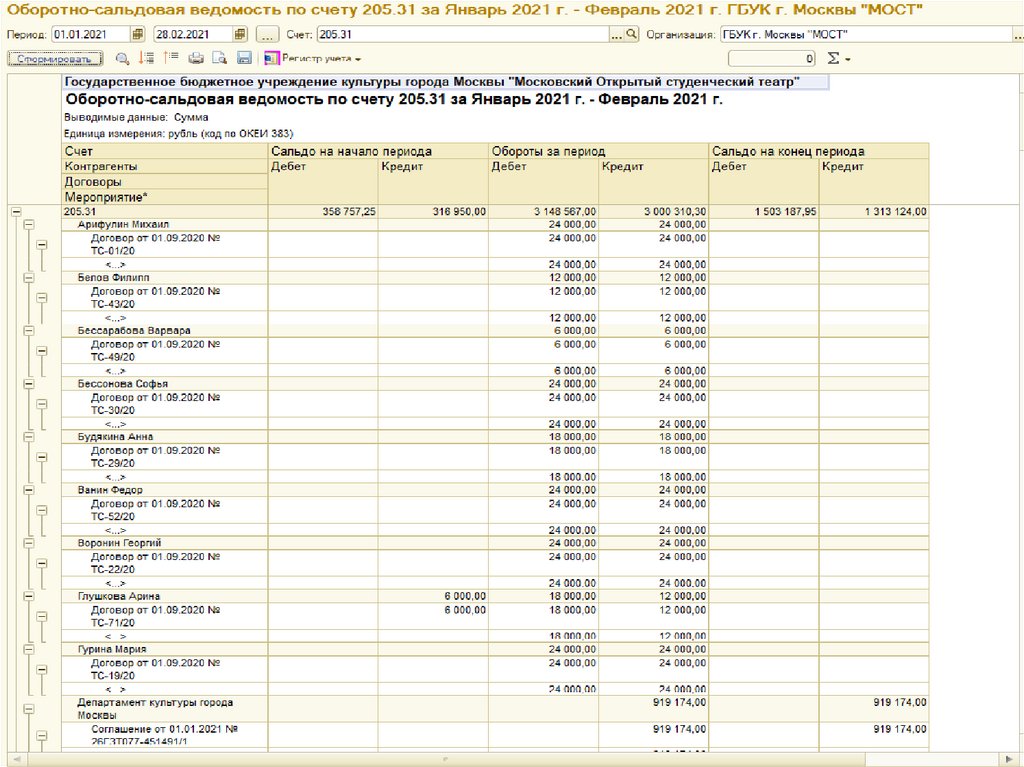Select the Департамент культуры города Москвы row

pyautogui.click(x=155, y=709)
